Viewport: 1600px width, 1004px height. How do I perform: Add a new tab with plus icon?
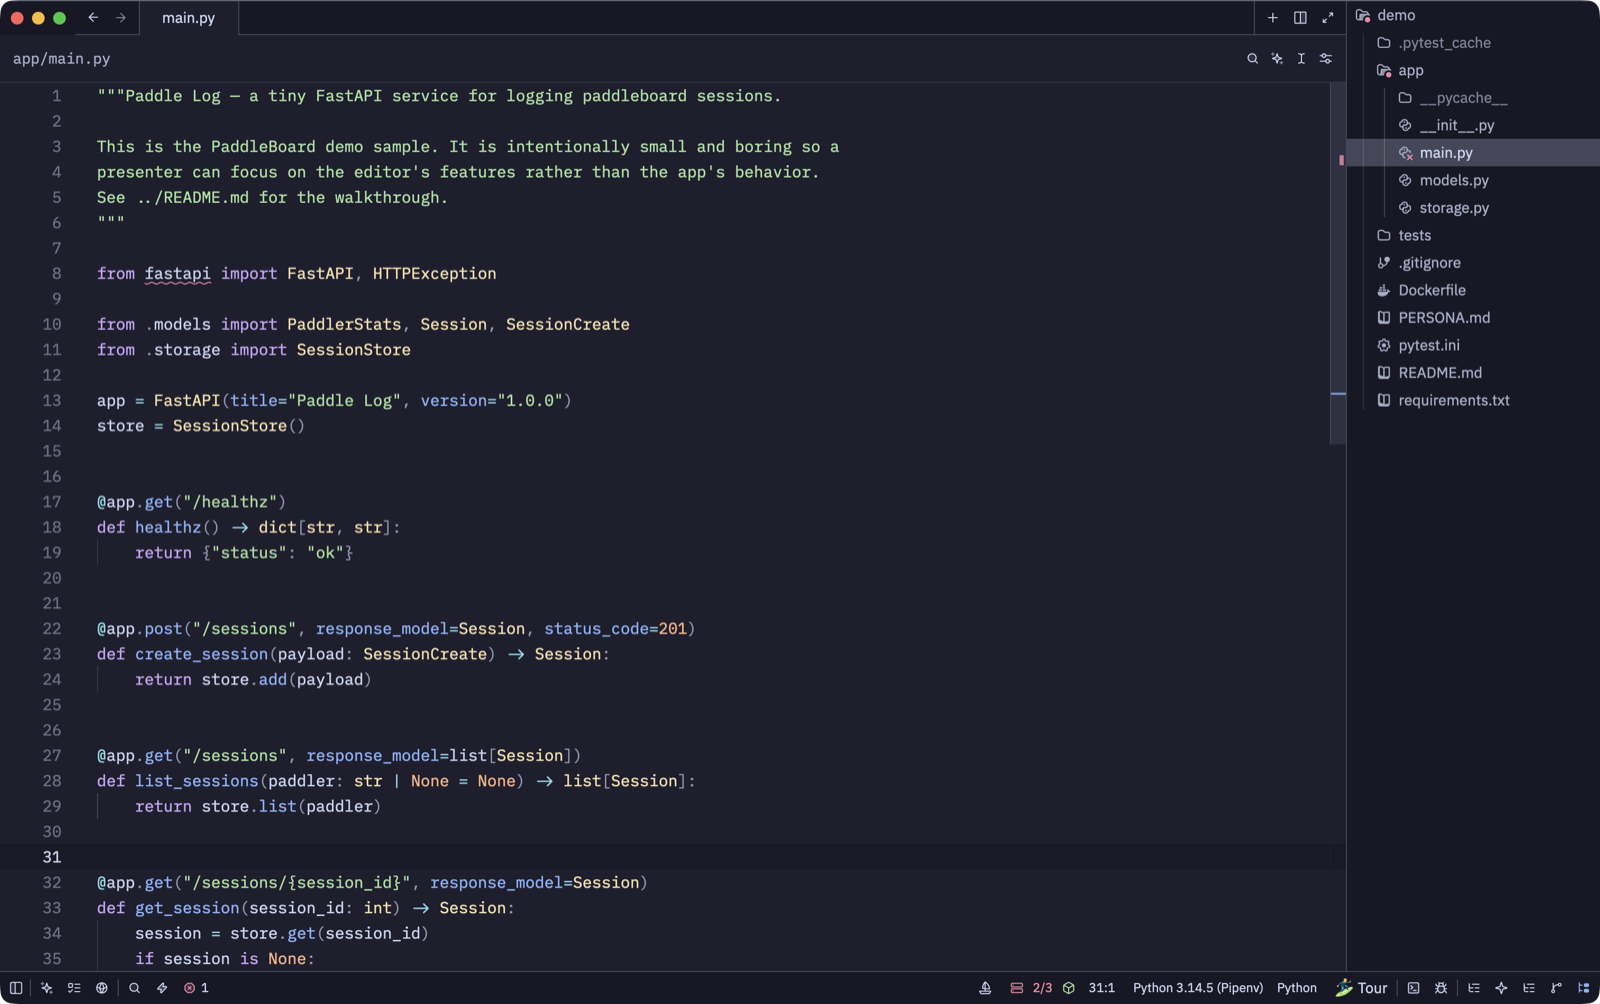(1272, 18)
